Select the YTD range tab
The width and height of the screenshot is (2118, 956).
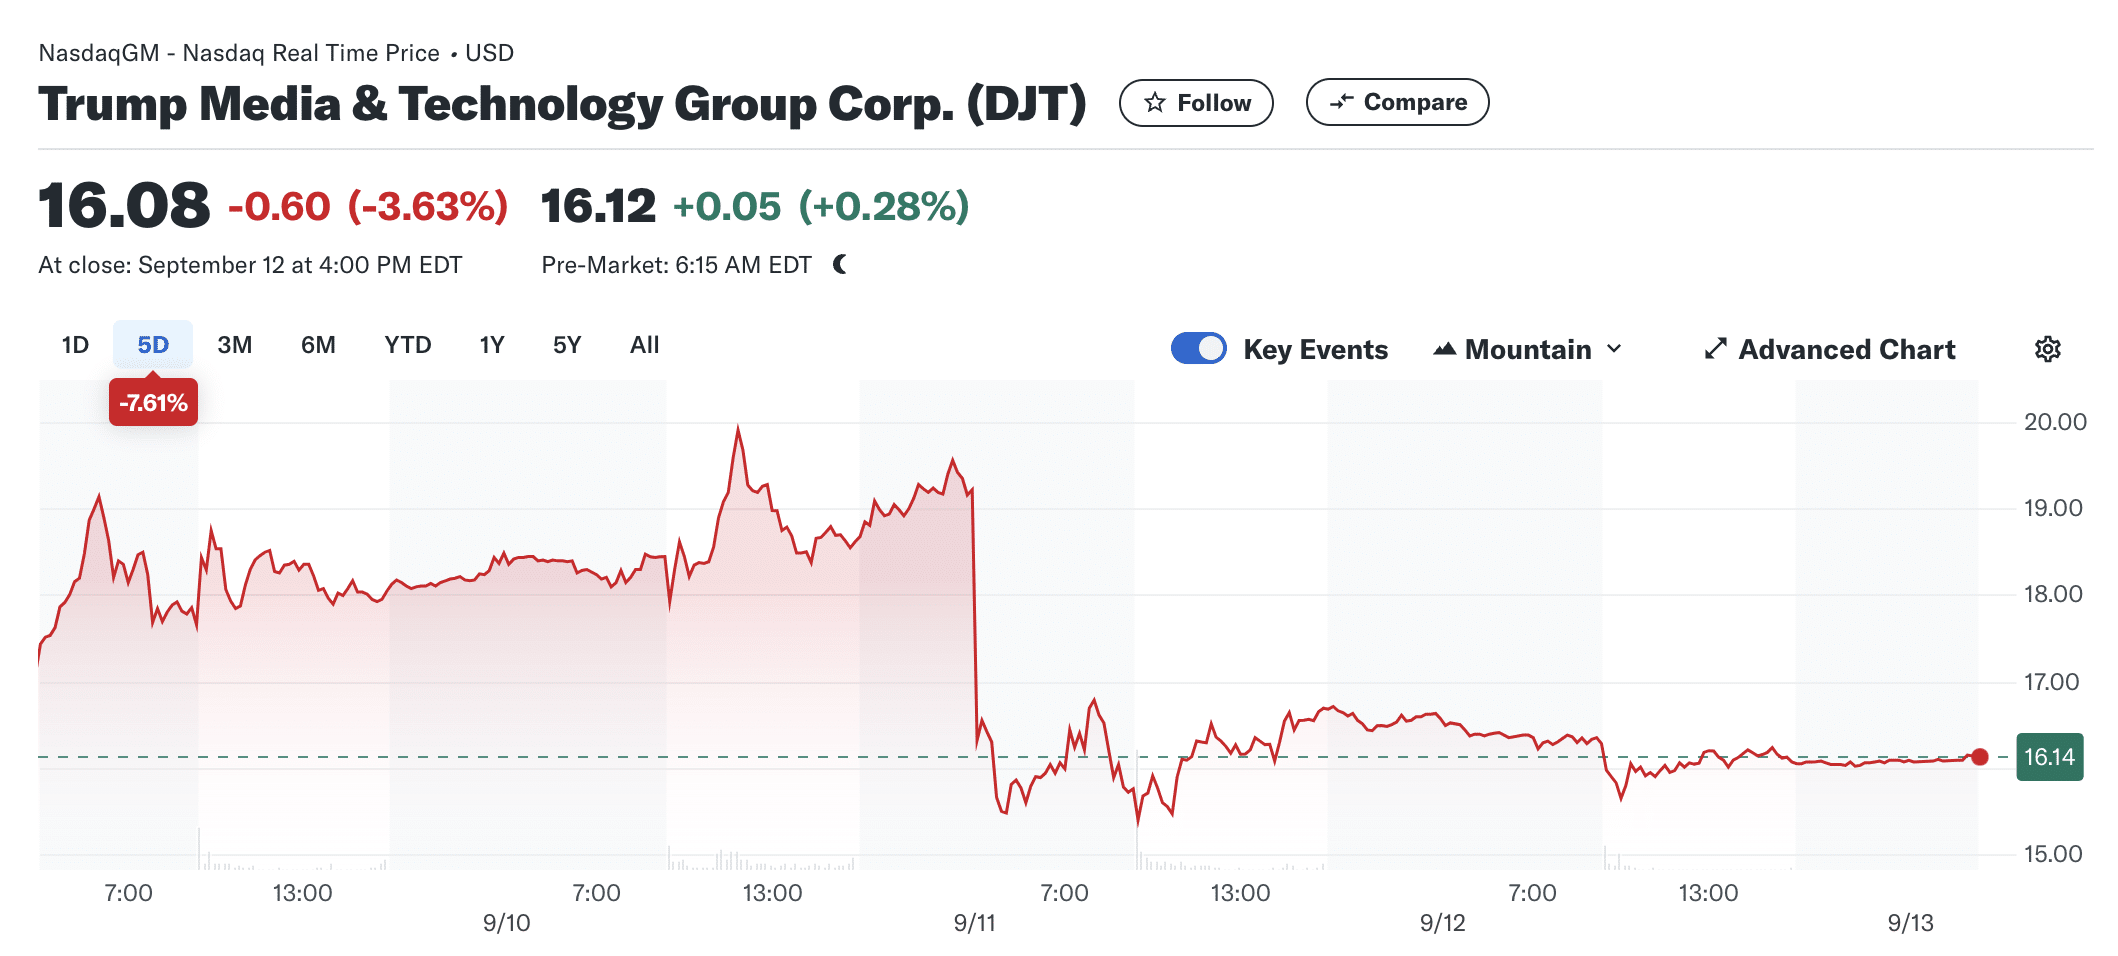pos(407,345)
